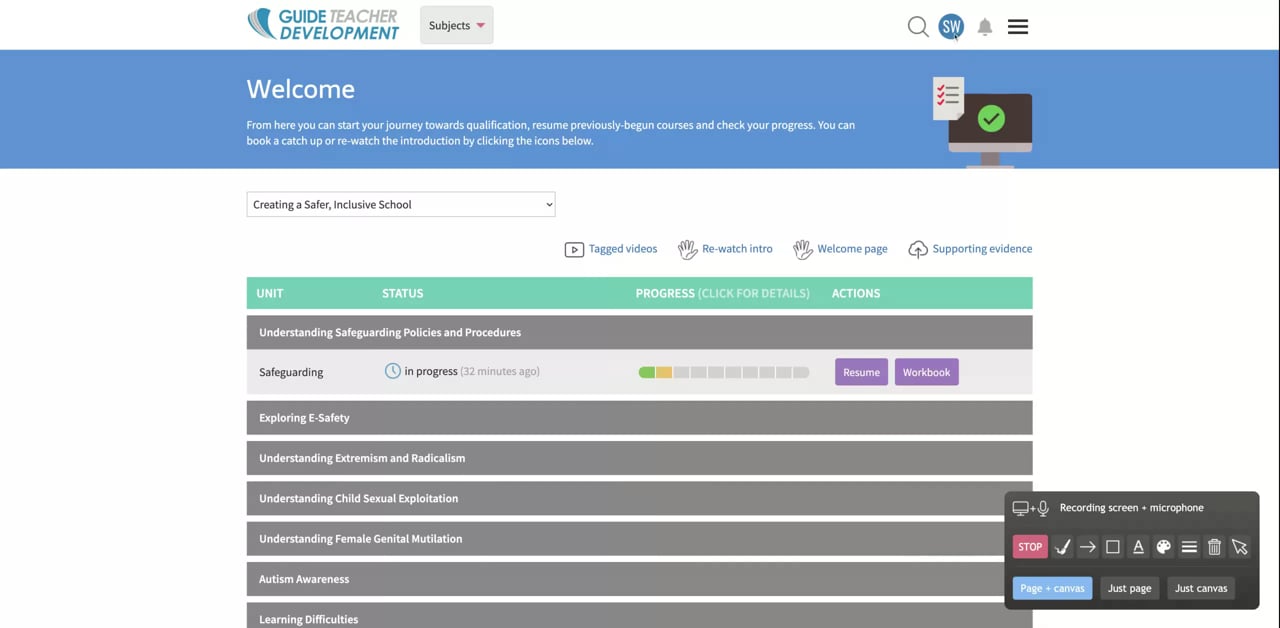Go to the Welcome page link
The width and height of the screenshot is (1280, 628).
pos(852,249)
